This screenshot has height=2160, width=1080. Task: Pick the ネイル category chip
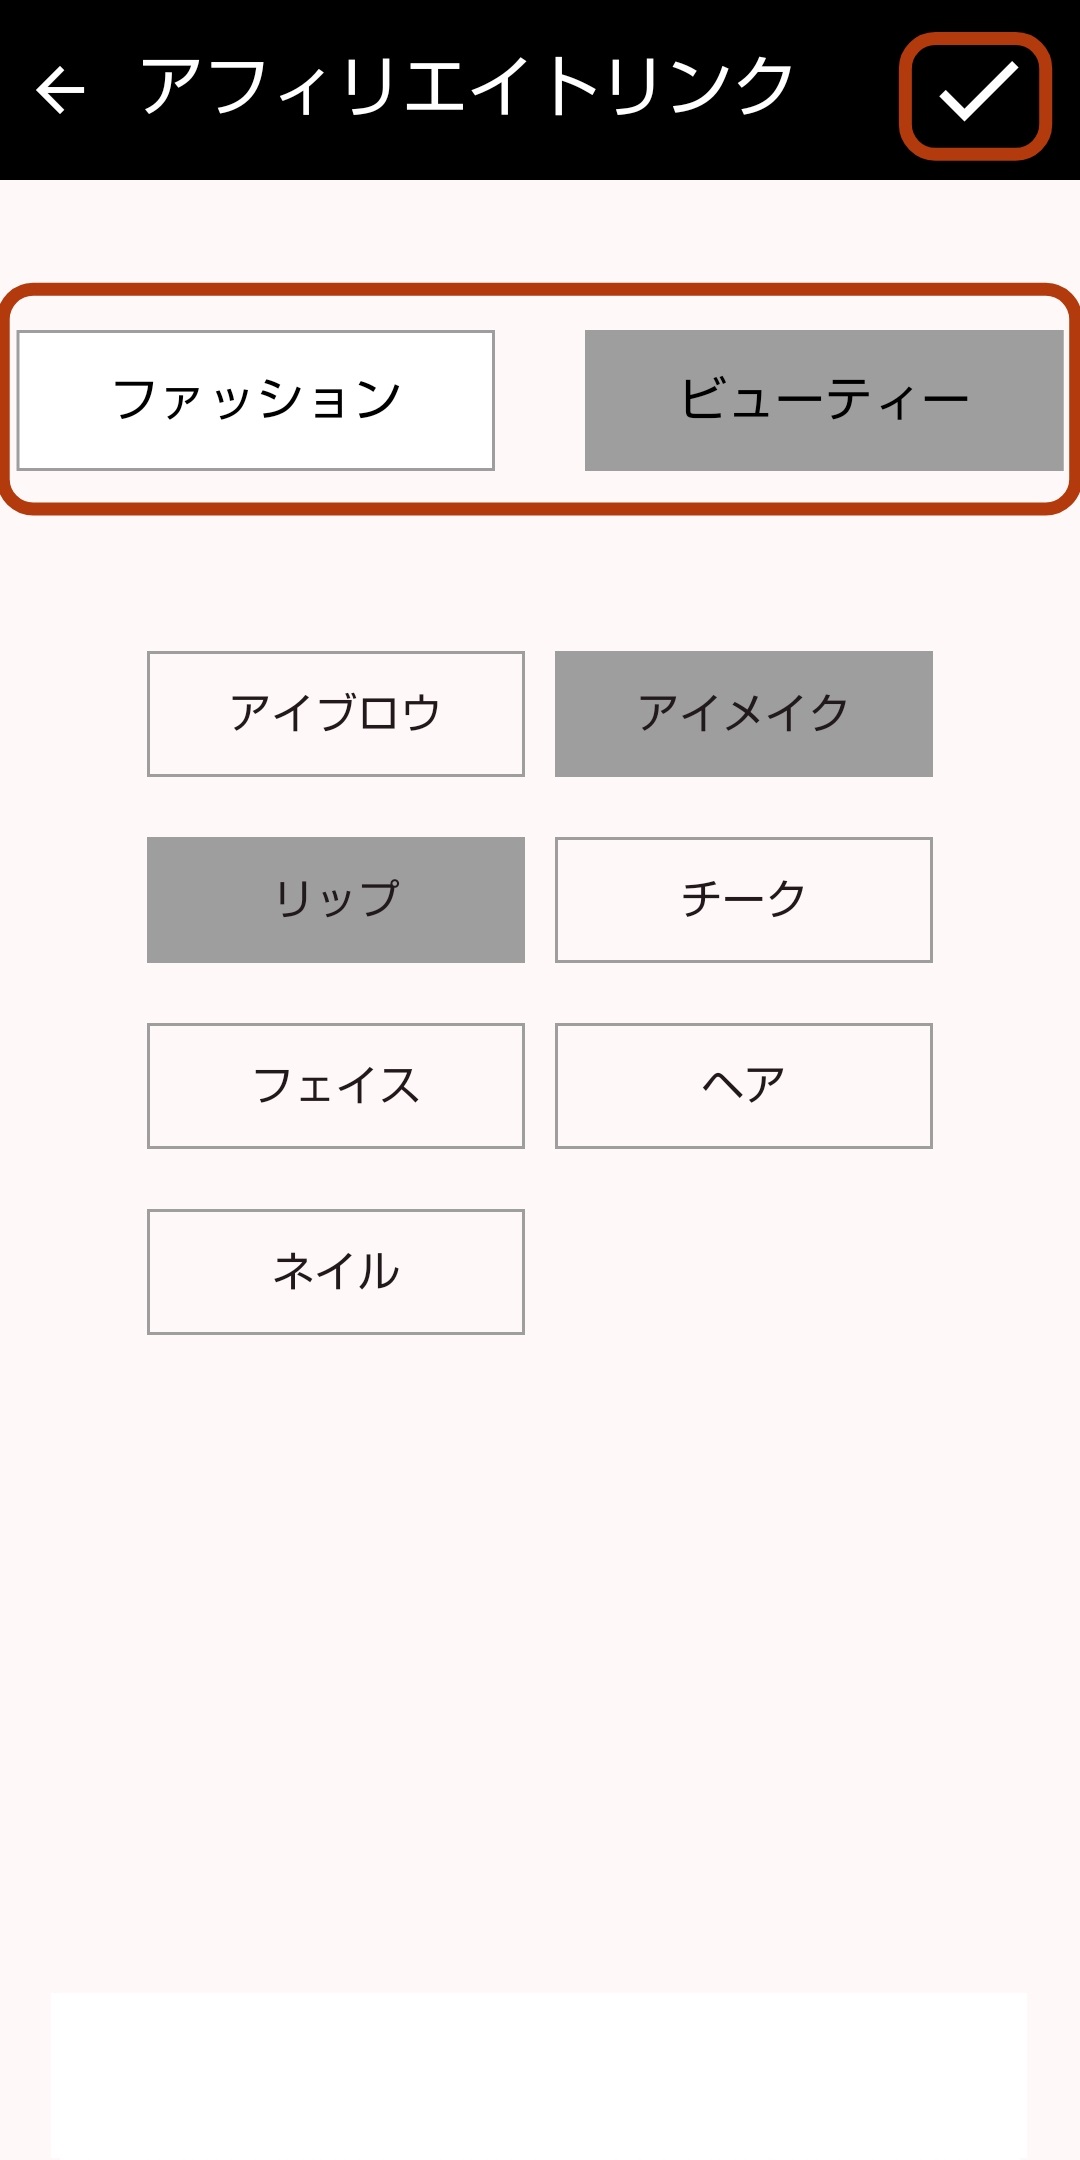click(x=336, y=1272)
